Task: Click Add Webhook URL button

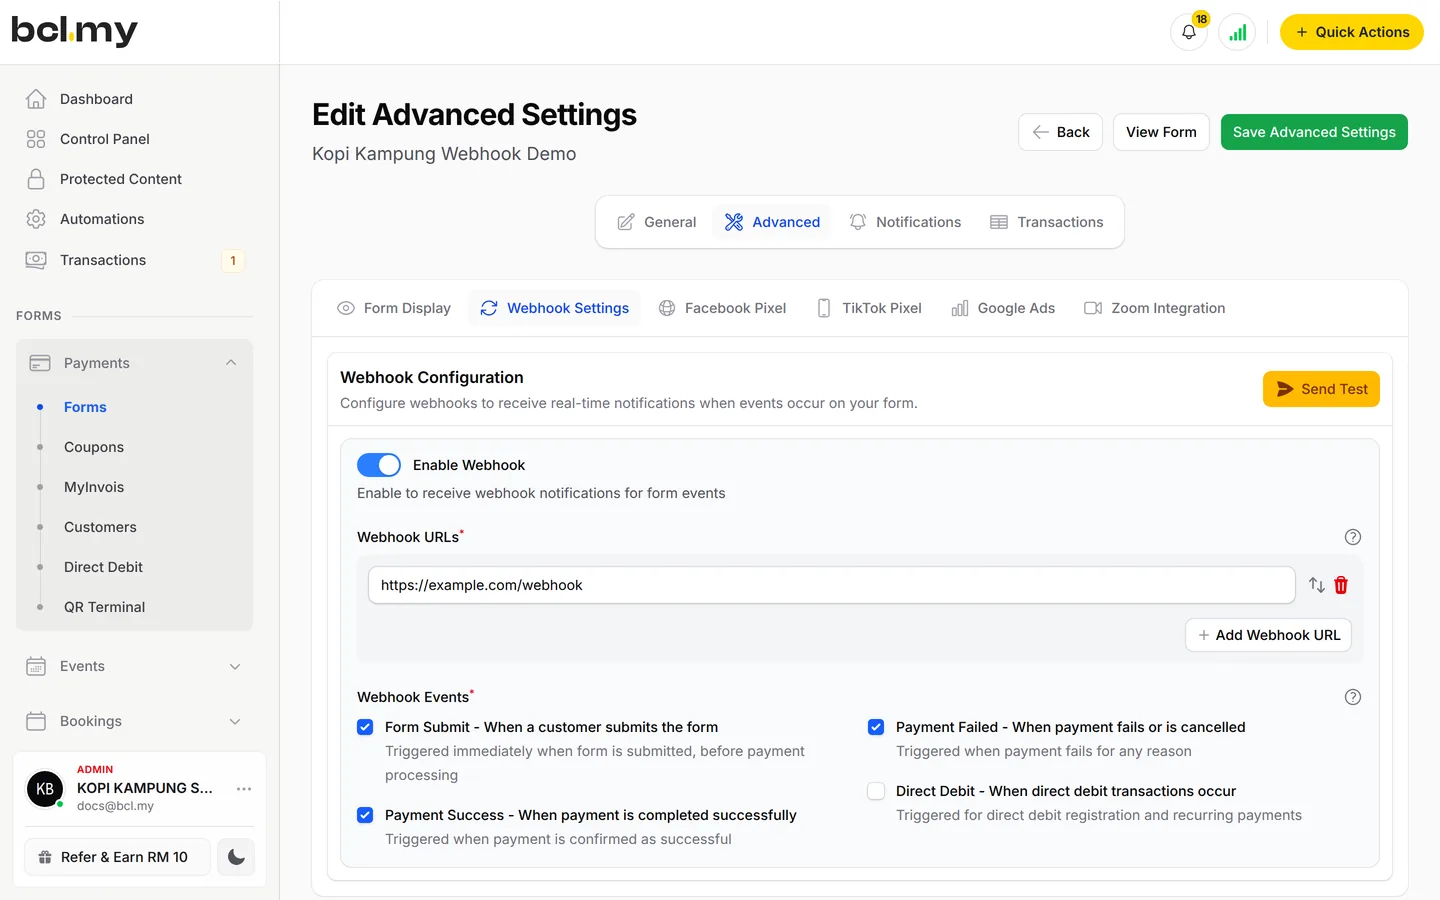Action: coord(1268,635)
